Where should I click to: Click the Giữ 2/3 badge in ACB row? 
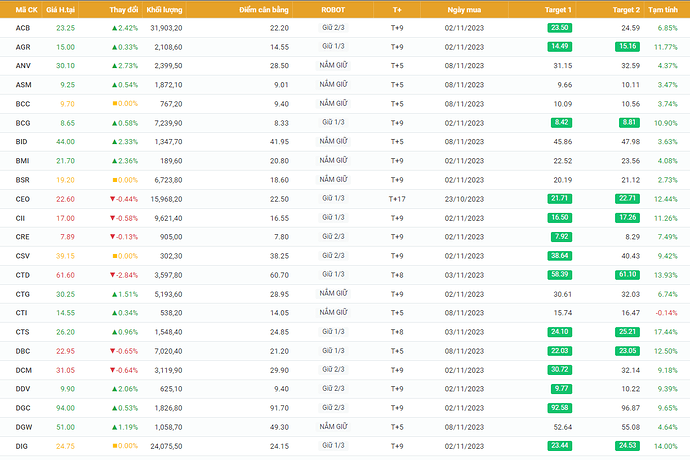pyautogui.click(x=334, y=28)
